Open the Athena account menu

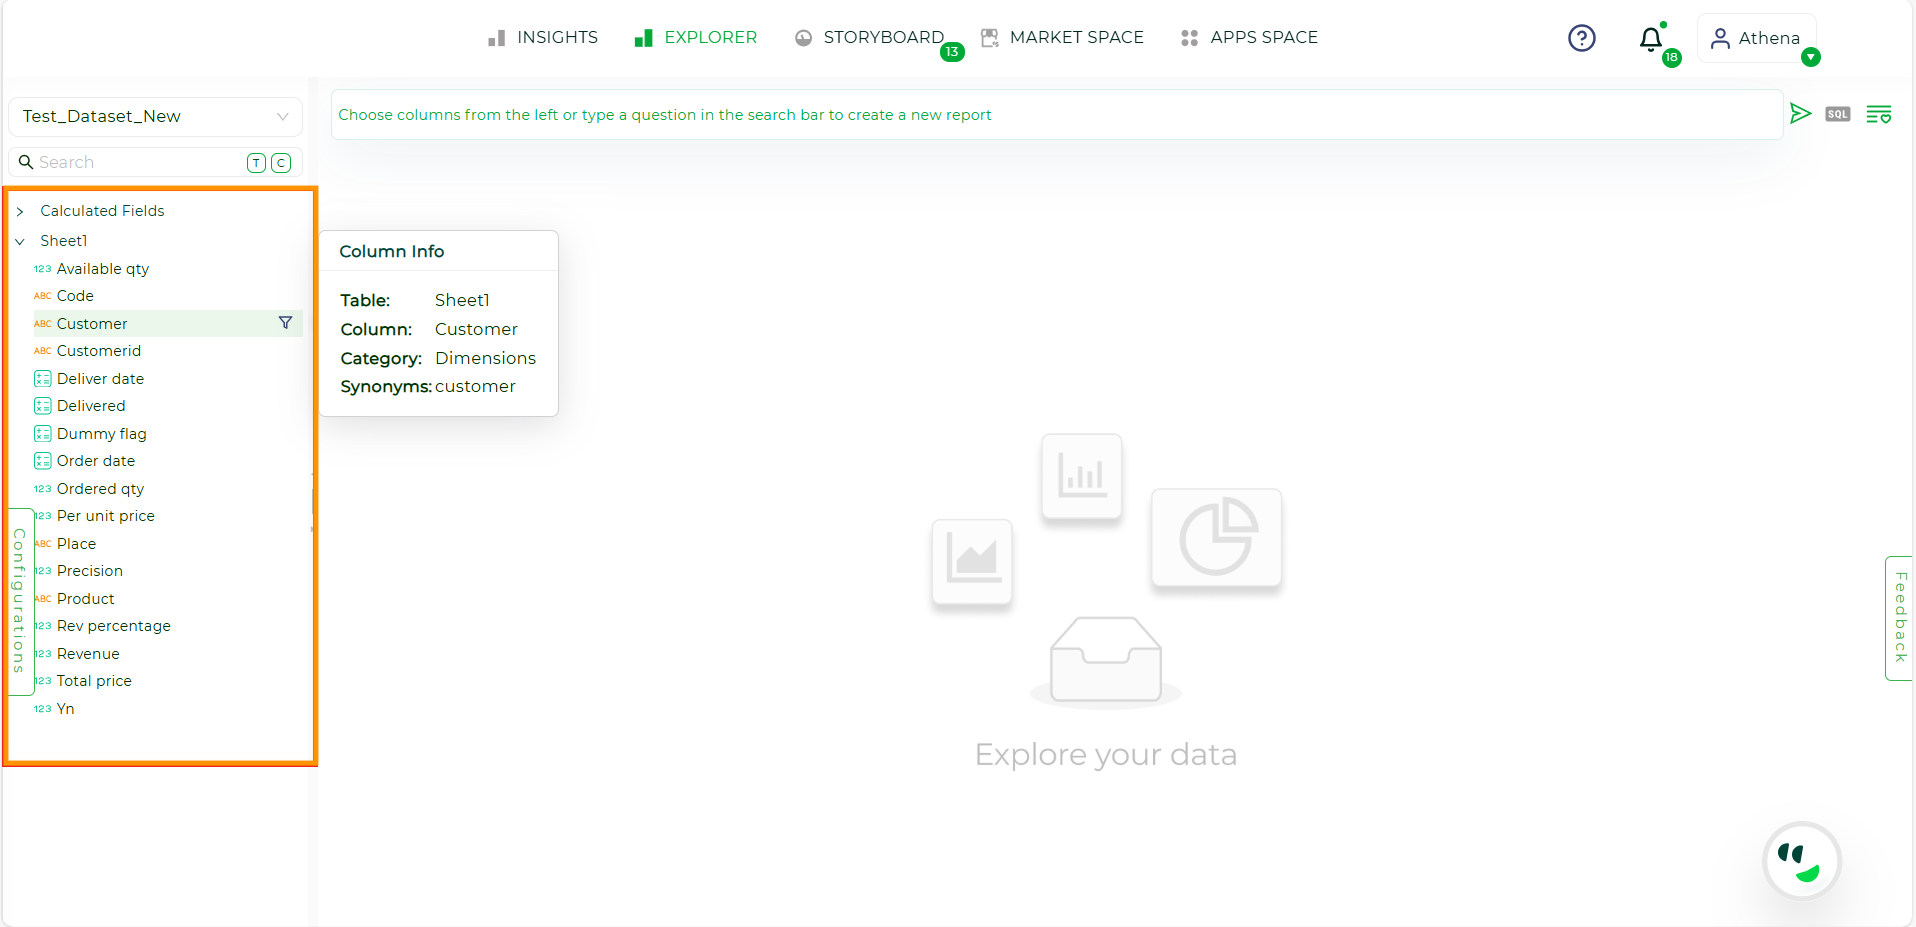pos(1757,38)
